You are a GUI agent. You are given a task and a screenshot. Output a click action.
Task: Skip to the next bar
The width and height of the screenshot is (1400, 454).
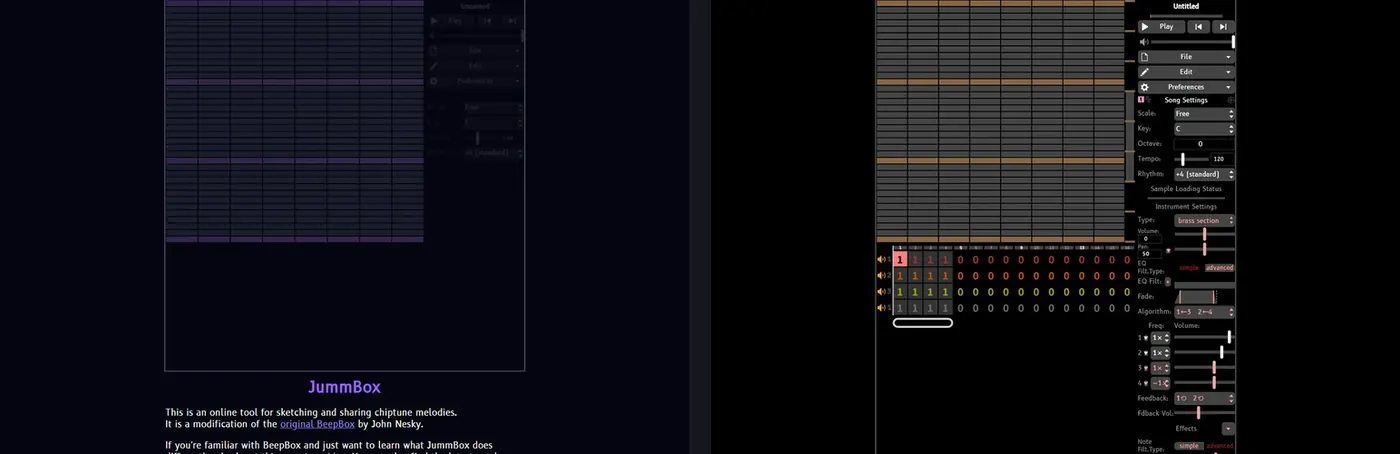pyautogui.click(x=1223, y=27)
